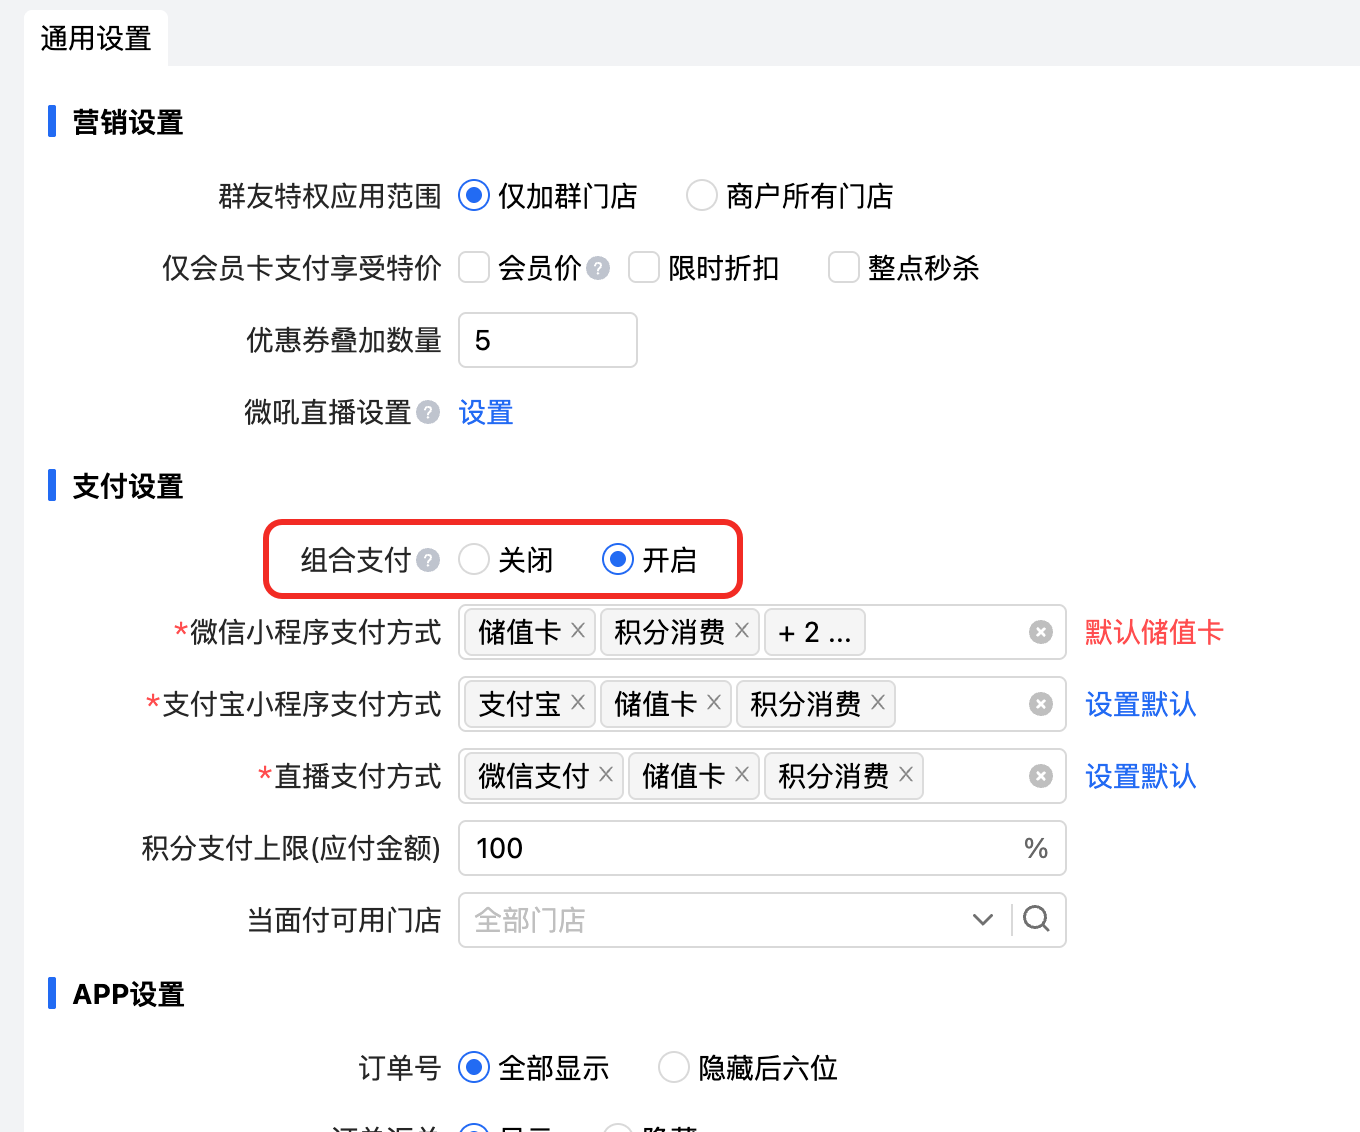This screenshot has width=1360, height=1132.
Task: Click help icon next to 组合支付
Action: [x=428, y=560]
